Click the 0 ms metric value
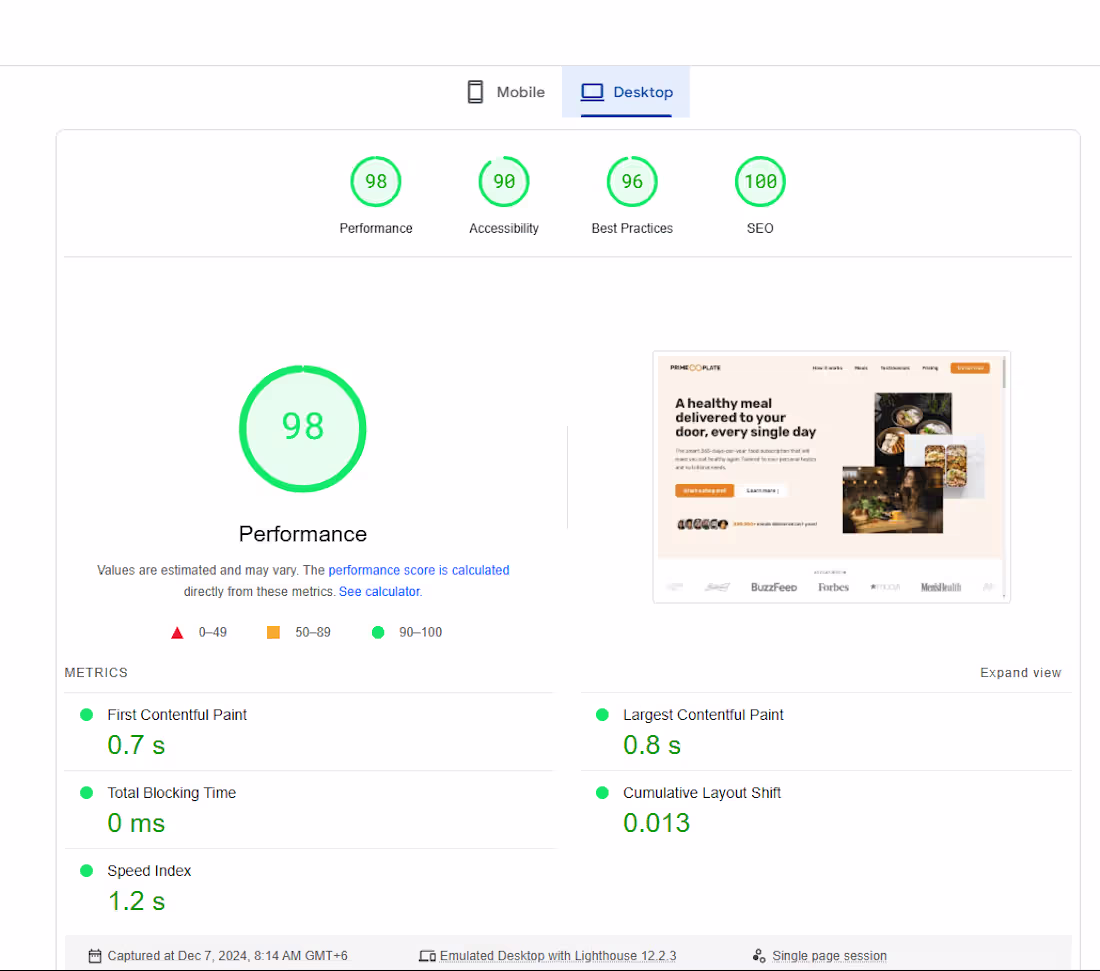Image resolution: width=1100 pixels, height=971 pixels. point(136,823)
